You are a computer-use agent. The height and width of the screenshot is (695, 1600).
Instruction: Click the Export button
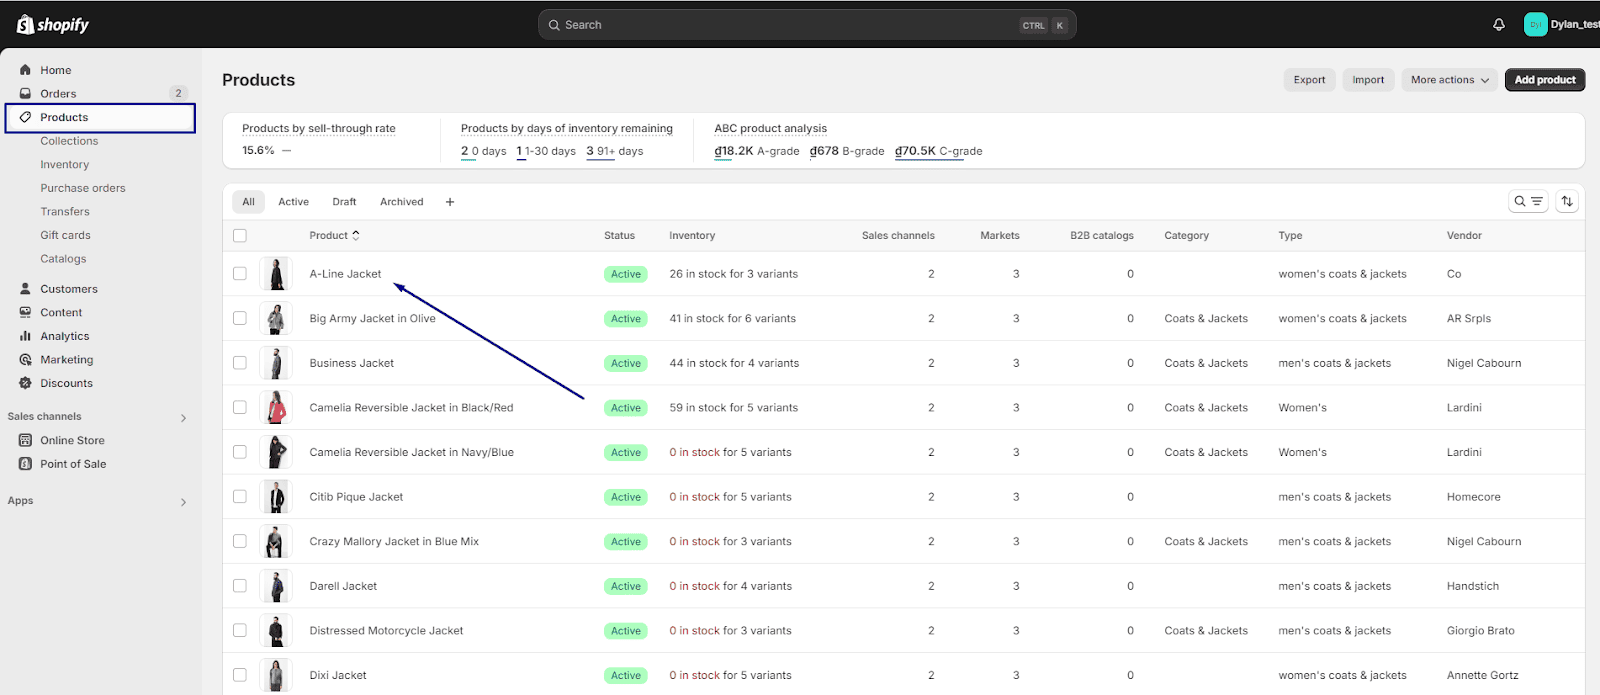[1309, 80]
